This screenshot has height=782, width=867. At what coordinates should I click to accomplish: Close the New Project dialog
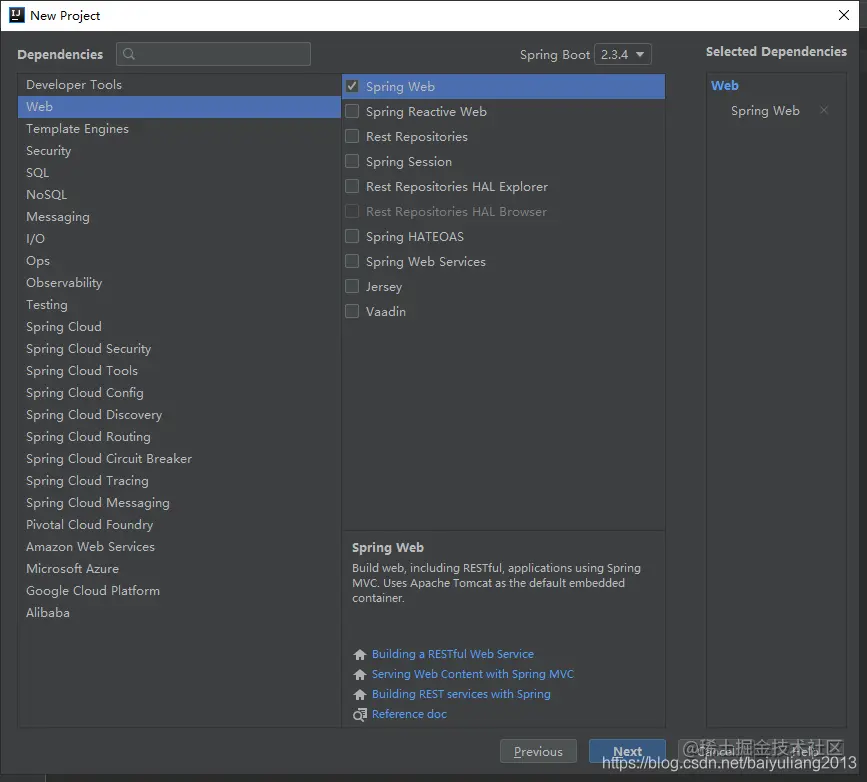844,15
